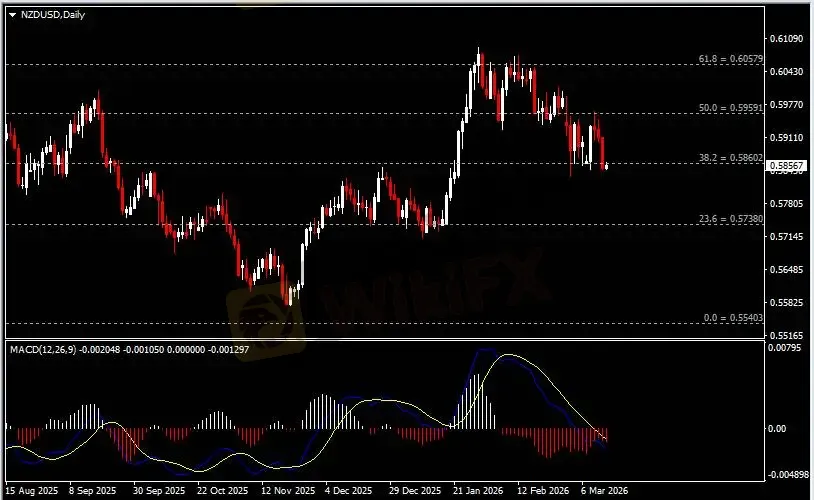This screenshot has width=814, height=500.
Task: Click the MACD(12,26,9) indicator label
Action: (x=43, y=348)
